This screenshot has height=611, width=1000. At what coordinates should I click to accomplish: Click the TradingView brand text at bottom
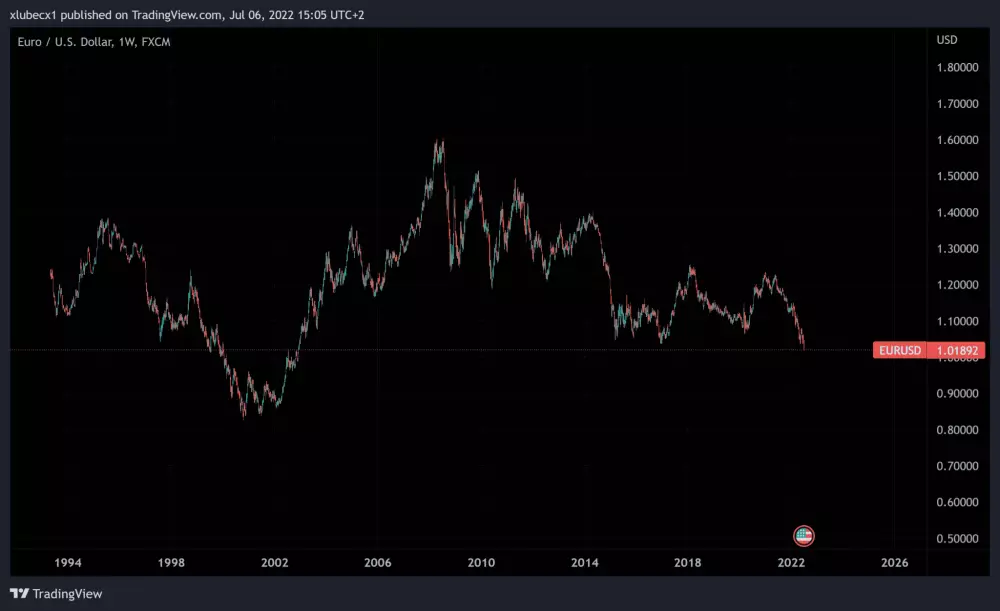[67, 593]
